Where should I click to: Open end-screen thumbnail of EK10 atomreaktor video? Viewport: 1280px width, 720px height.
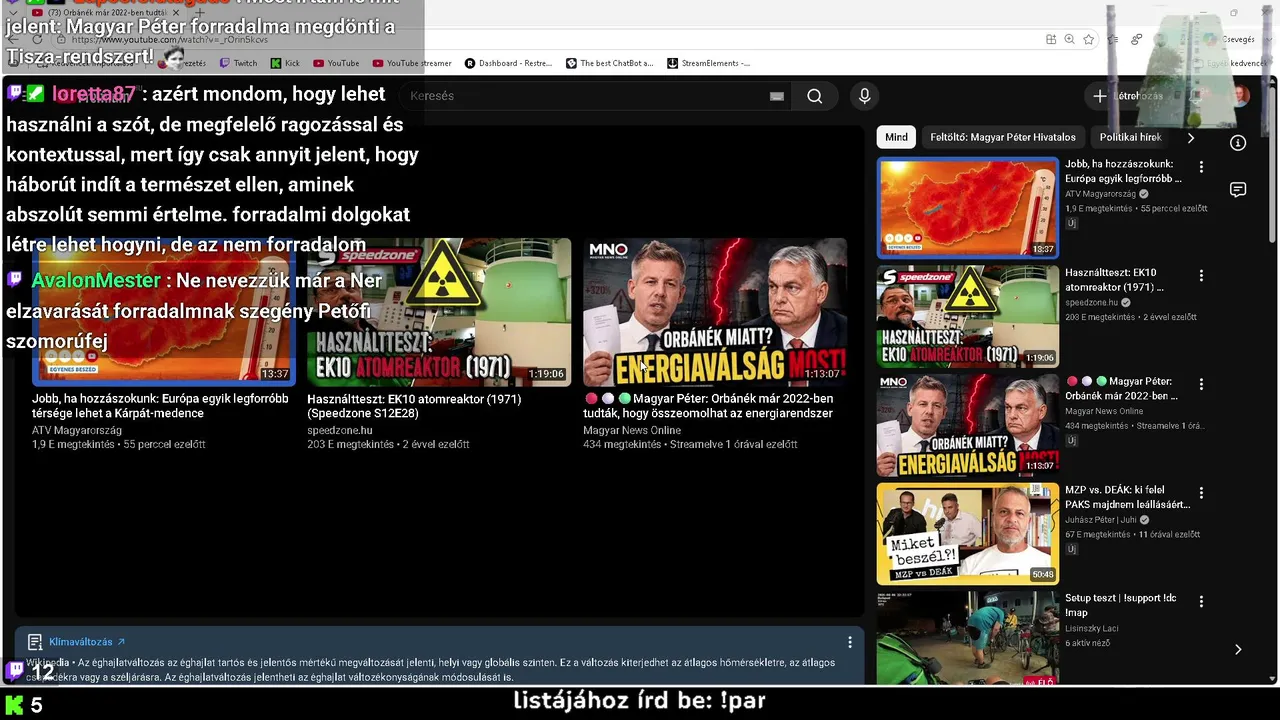pyautogui.click(x=439, y=311)
